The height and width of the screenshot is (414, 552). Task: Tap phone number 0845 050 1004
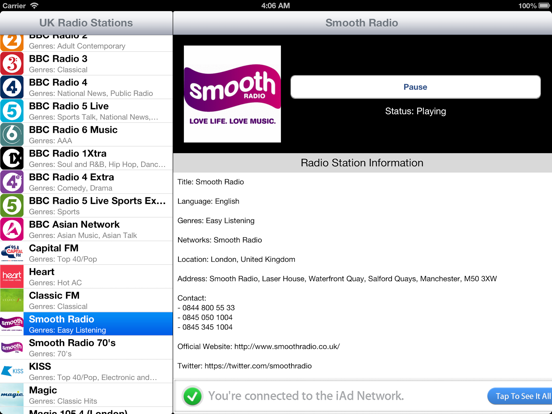pos(207,317)
